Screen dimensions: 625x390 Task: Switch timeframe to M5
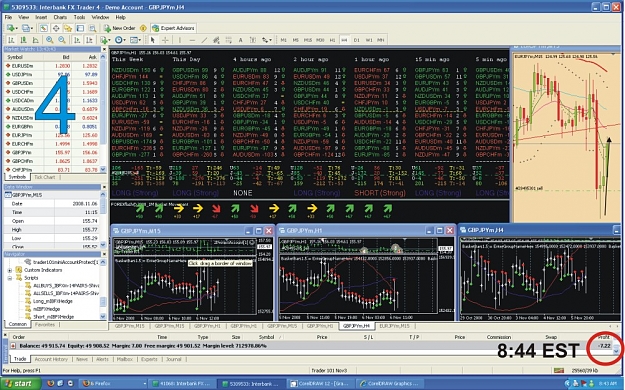[295, 40]
